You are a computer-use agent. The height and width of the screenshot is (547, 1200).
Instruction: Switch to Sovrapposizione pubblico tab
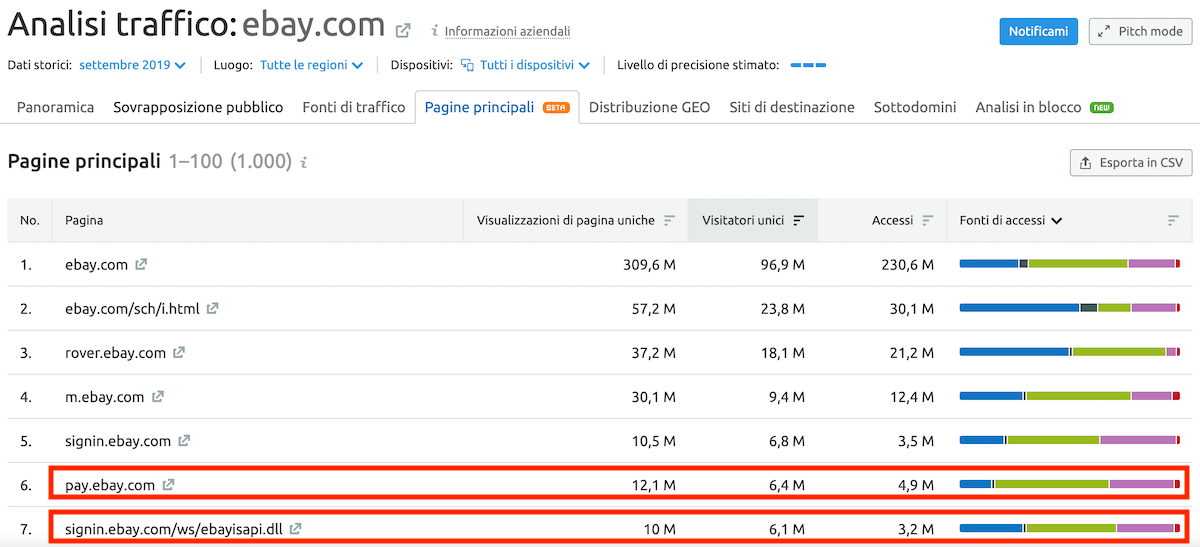[198, 107]
